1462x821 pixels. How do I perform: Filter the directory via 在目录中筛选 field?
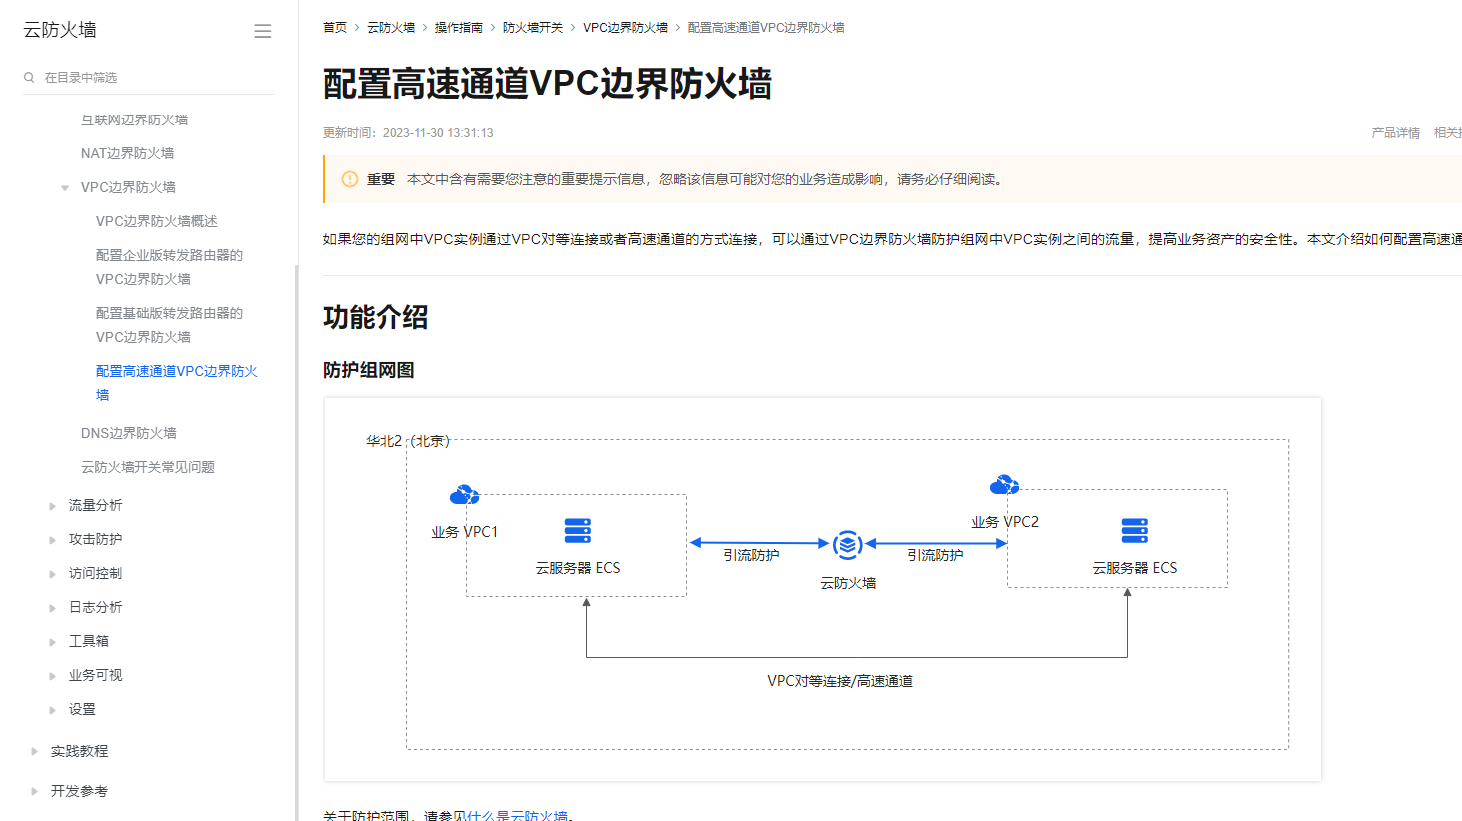tap(148, 77)
